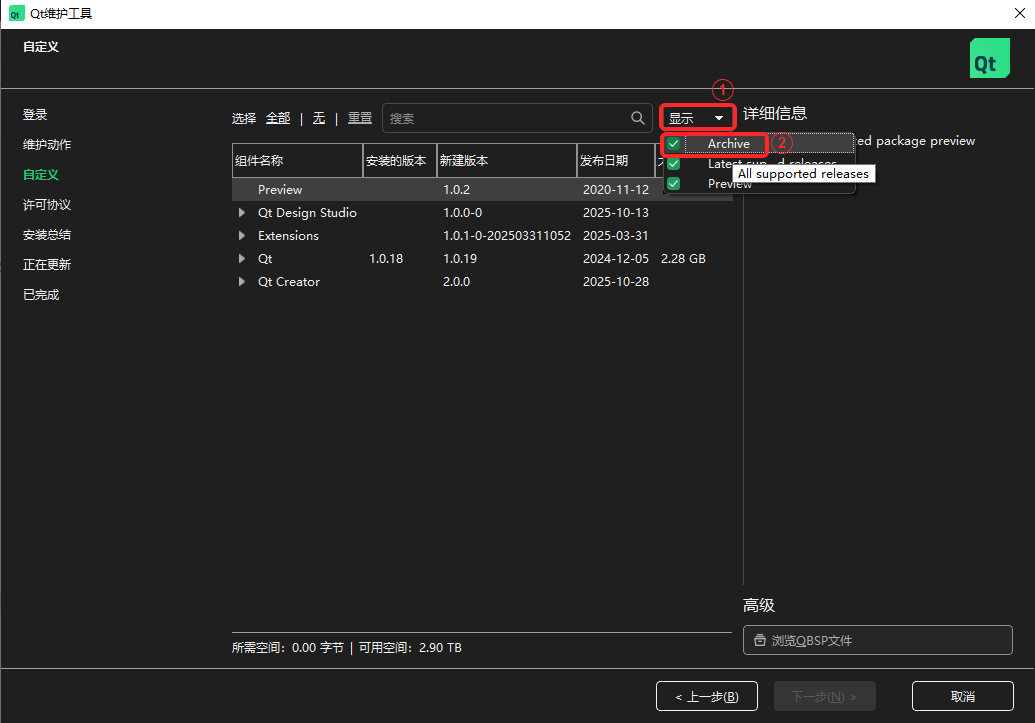
Task: Click the 新建版本 column header
Action: 506,160
